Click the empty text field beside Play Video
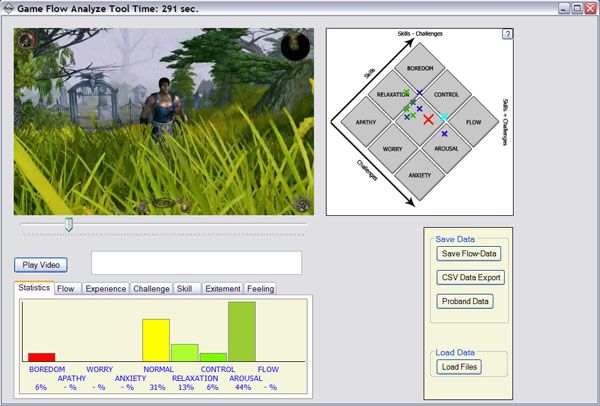Viewport: 600px width, 406px height. tap(196, 263)
